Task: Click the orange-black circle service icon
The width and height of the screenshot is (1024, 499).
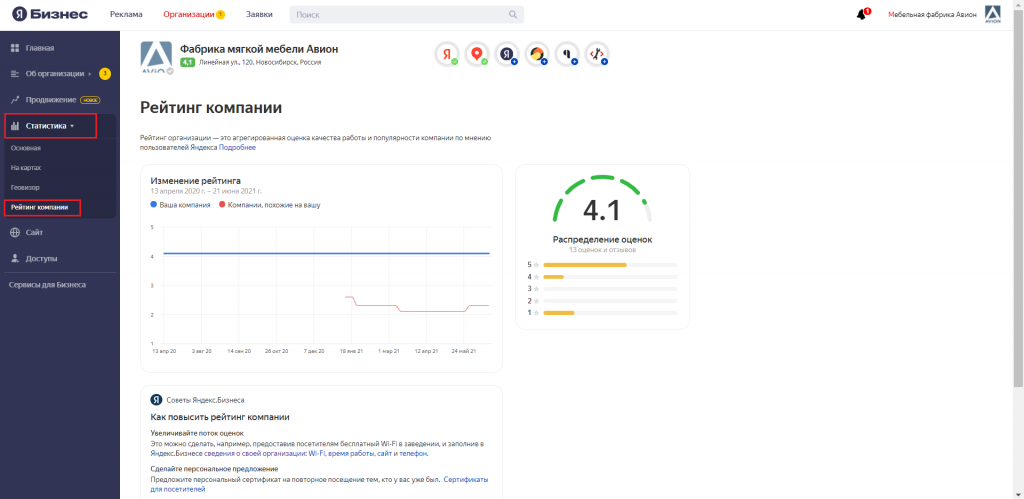Action: [x=537, y=54]
